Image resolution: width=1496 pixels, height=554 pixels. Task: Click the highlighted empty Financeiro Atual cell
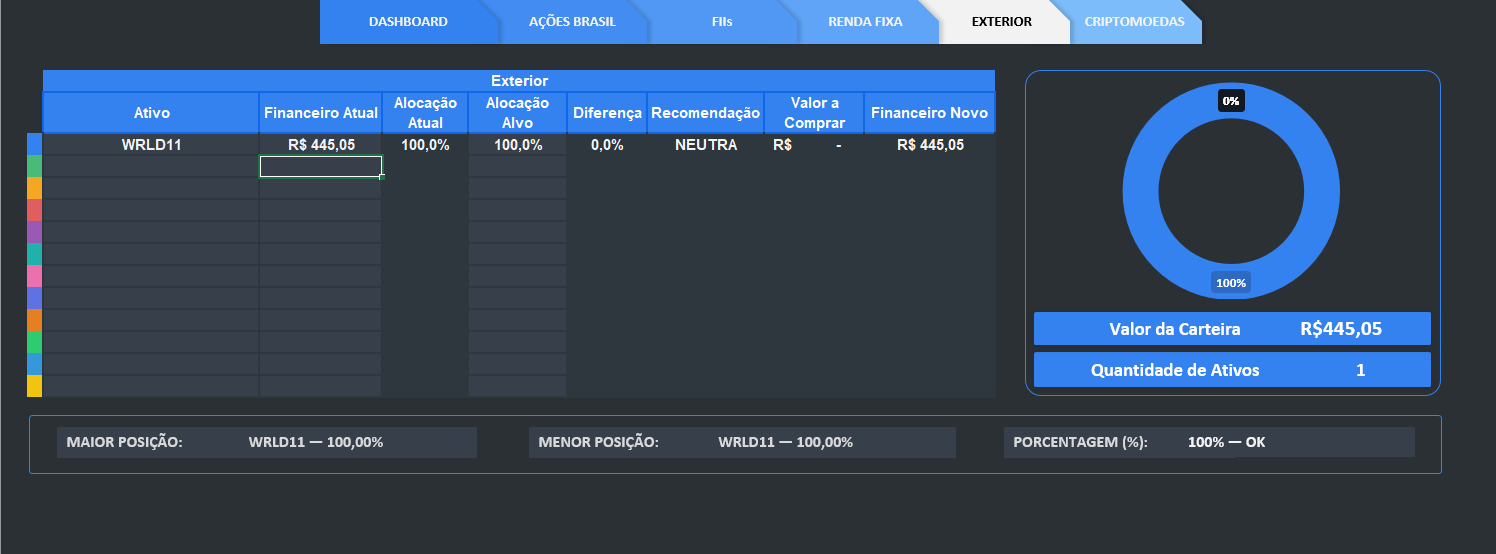pos(321,167)
